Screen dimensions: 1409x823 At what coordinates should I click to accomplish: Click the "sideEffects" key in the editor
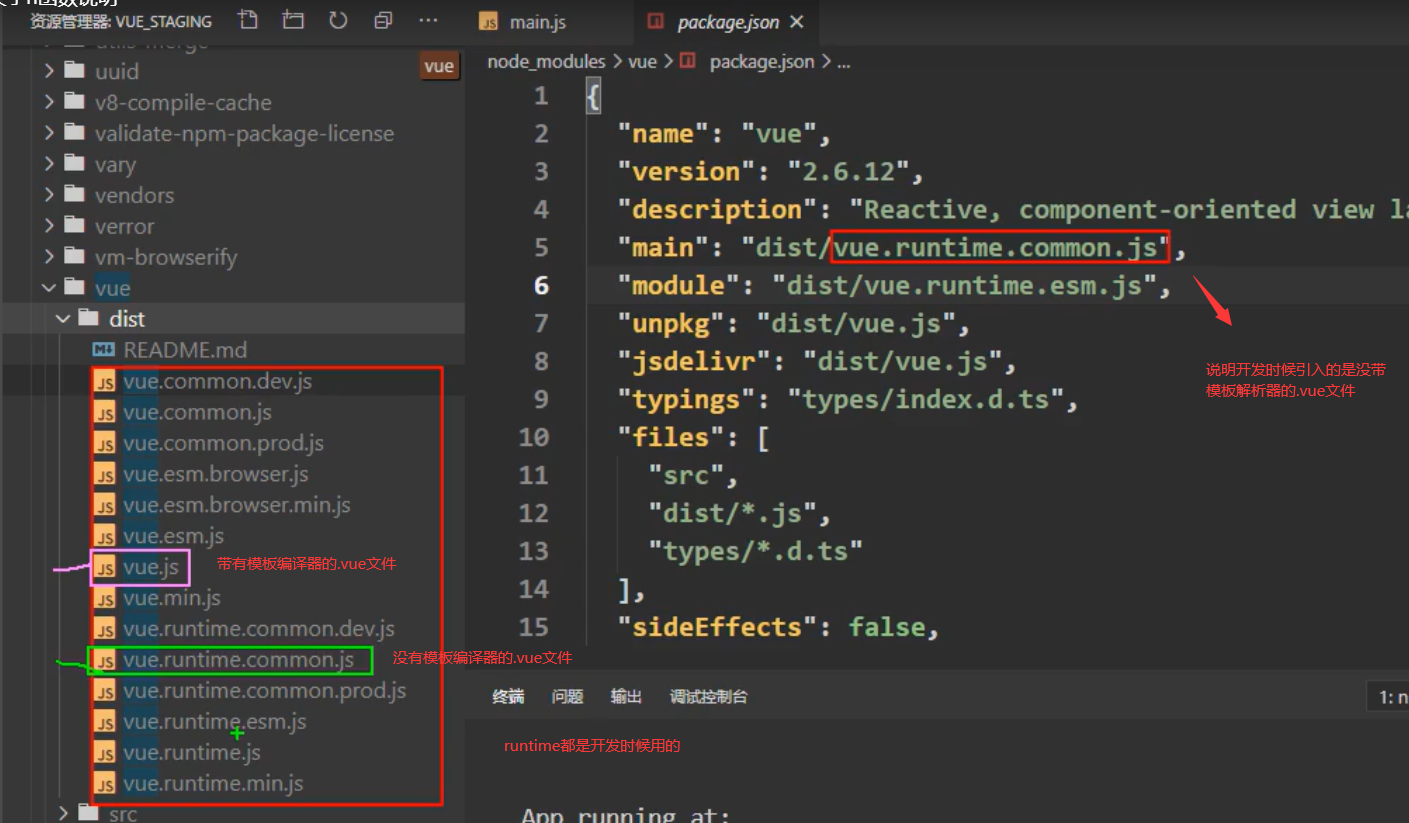pyautogui.click(x=719, y=628)
